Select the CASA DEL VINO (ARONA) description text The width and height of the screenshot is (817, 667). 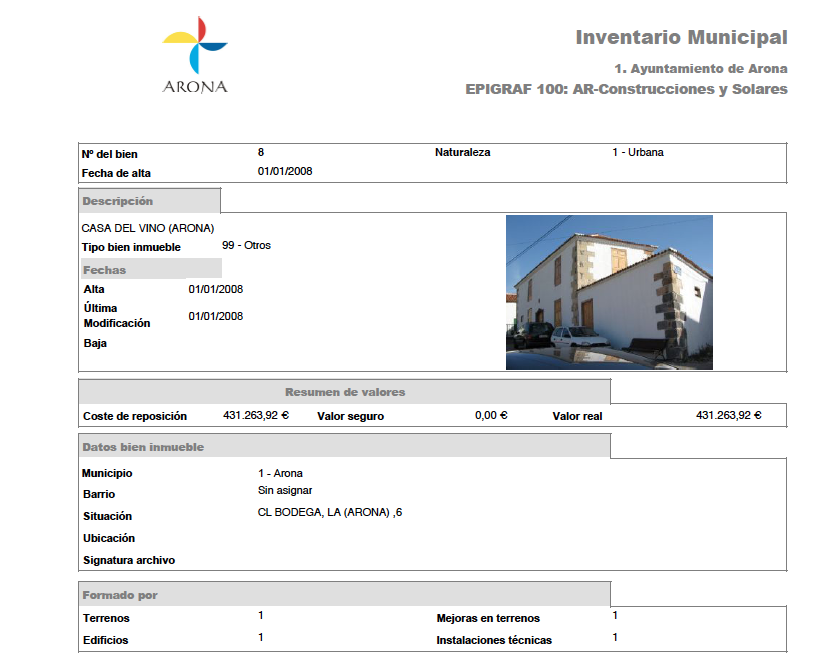pos(147,228)
